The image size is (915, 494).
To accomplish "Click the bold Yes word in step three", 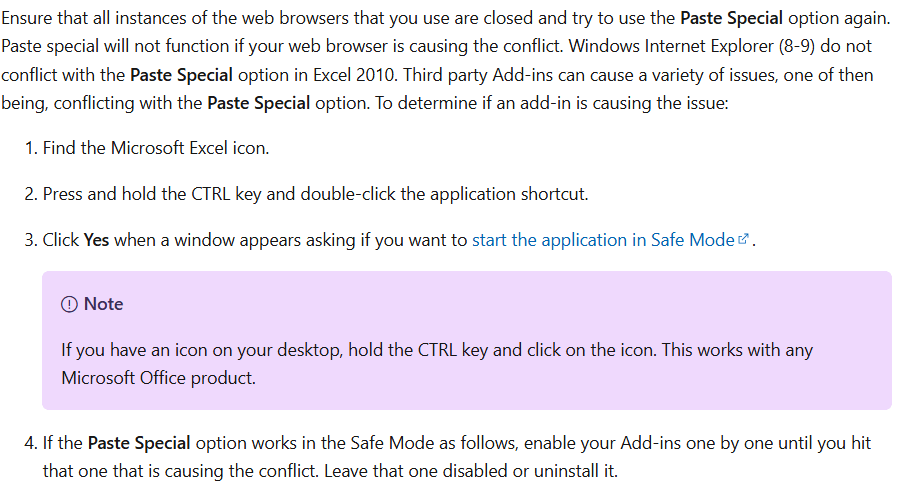I will (x=96, y=240).
